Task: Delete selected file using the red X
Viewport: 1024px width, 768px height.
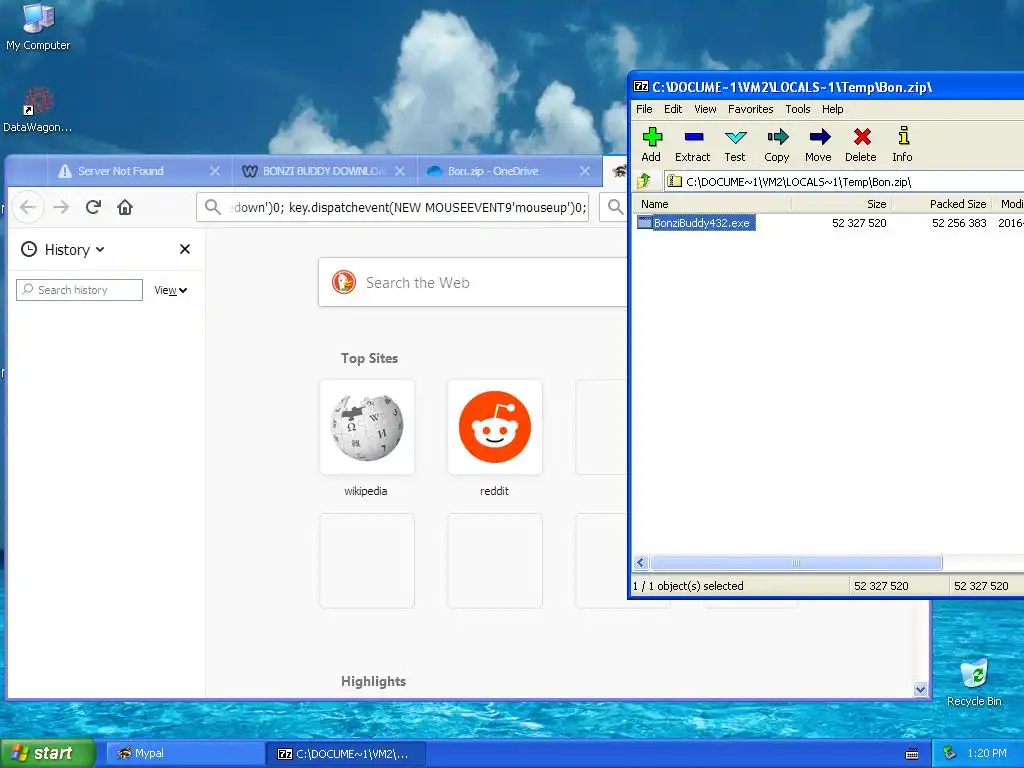Action: 861,144
